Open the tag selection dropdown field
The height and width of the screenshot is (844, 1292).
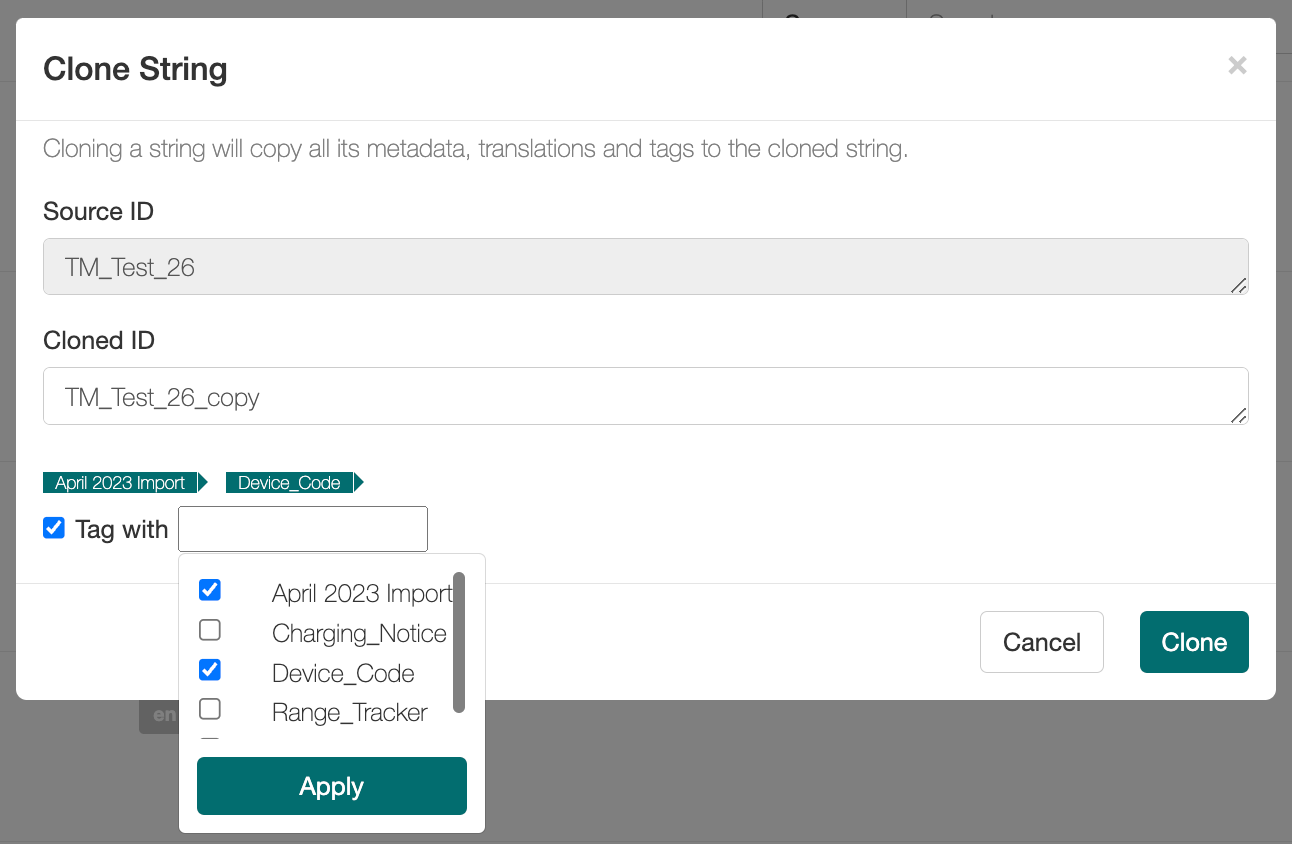pos(302,528)
